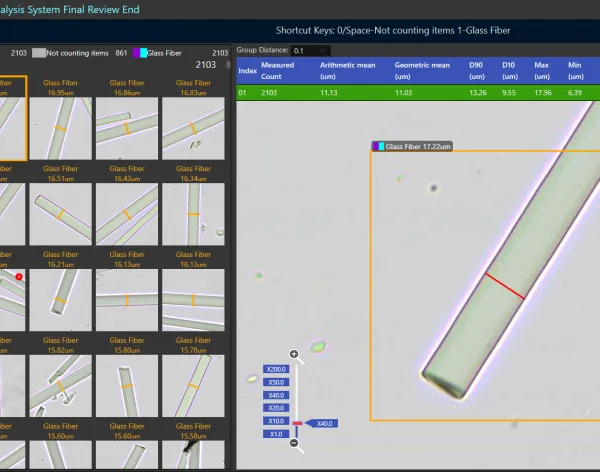This screenshot has width=600, height=472.
Task: Pick the Glass Fiber 15.80um thumbnail
Action: pos(127,385)
